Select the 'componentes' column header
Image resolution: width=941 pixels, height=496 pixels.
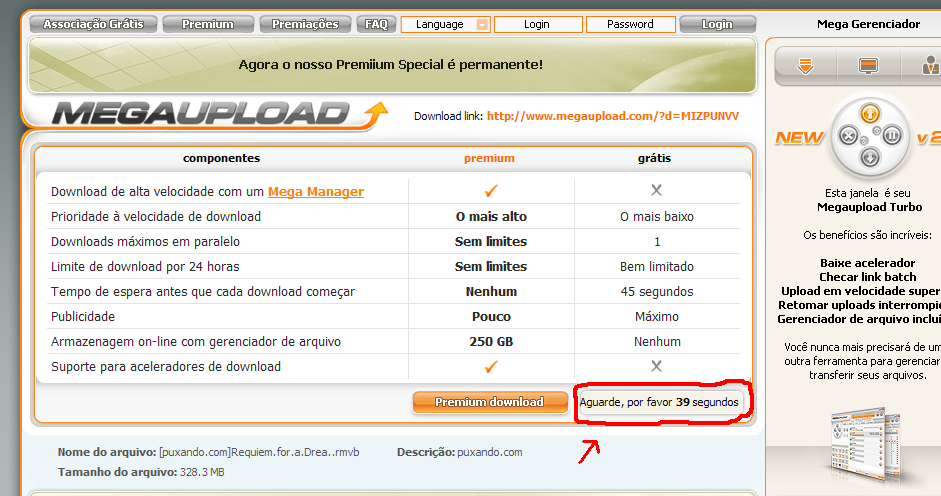(x=221, y=159)
